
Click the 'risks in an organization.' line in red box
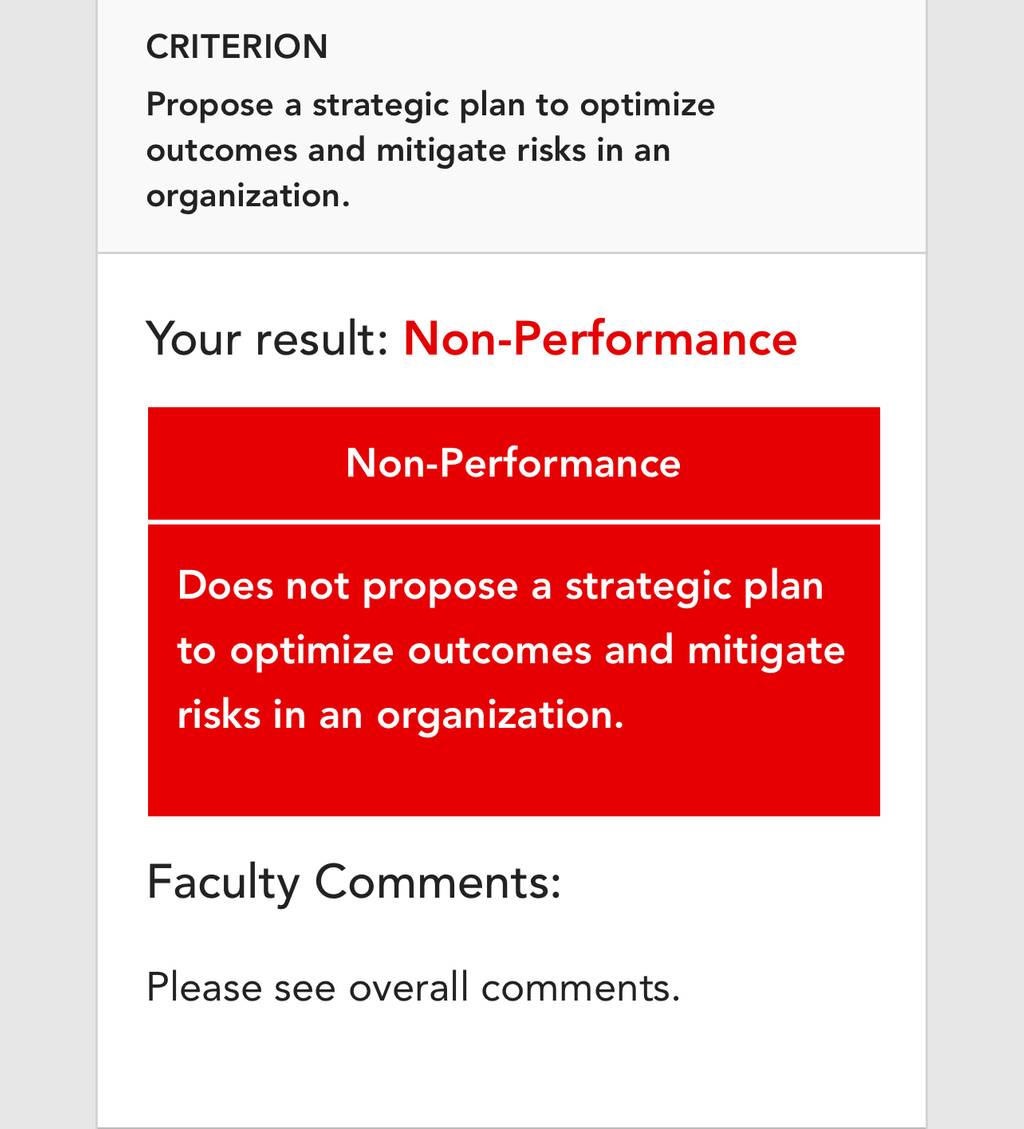click(400, 716)
